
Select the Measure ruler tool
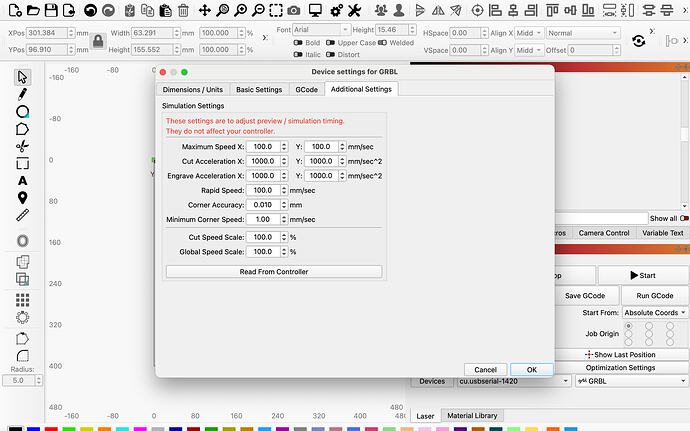22,214
